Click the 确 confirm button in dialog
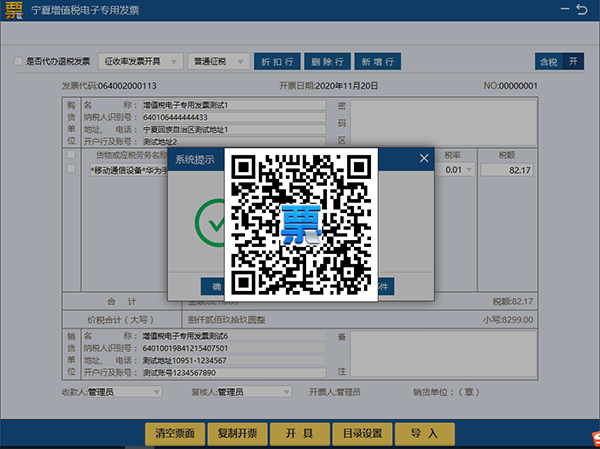The image size is (600, 449). coord(213,286)
